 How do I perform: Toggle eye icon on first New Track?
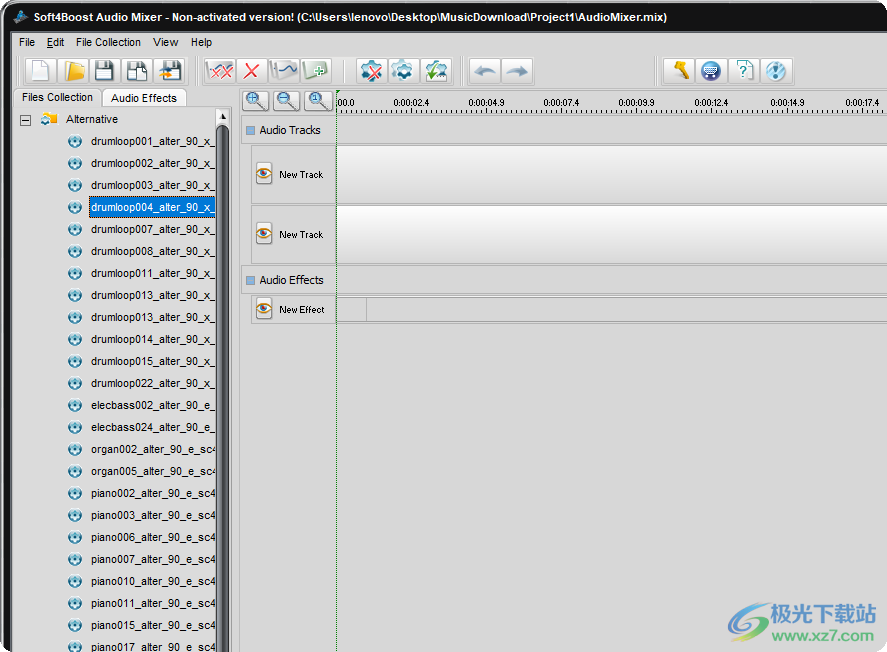264,174
